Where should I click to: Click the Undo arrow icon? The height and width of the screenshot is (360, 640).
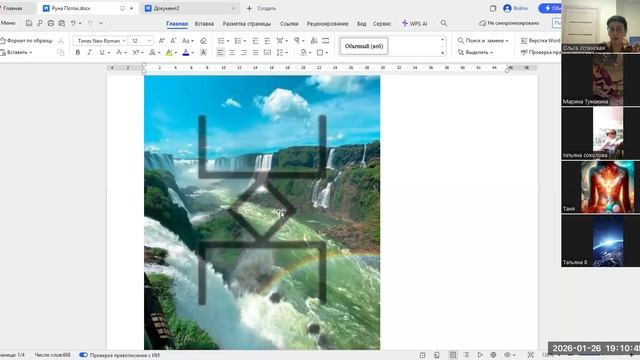pyautogui.click(x=73, y=24)
